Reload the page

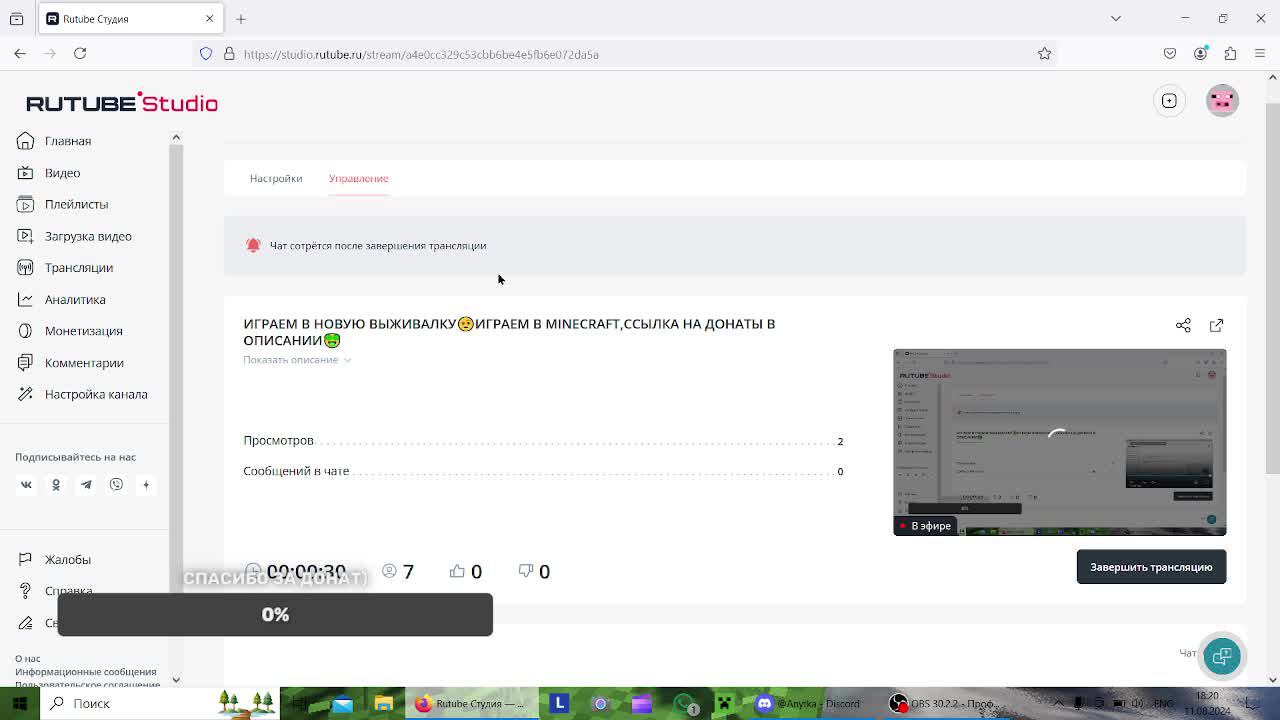coord(80,54)
